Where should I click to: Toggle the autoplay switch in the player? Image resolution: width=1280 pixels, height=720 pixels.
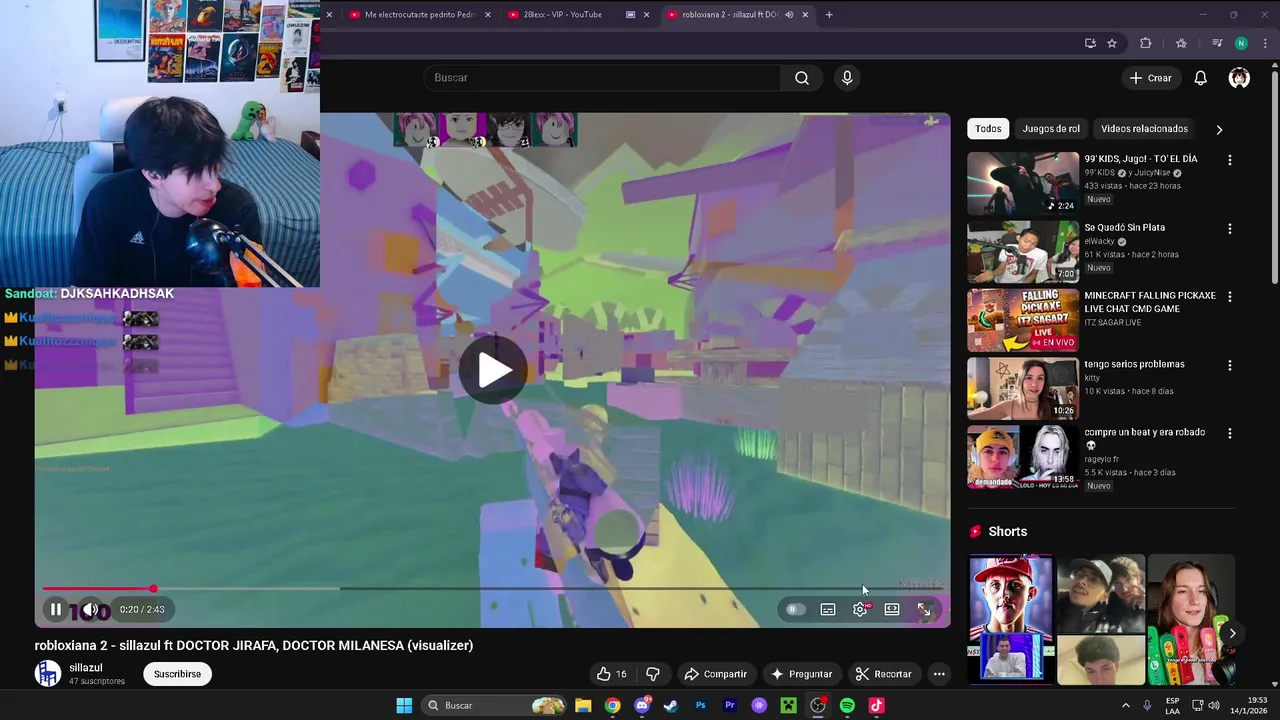[x=795, y=609]
